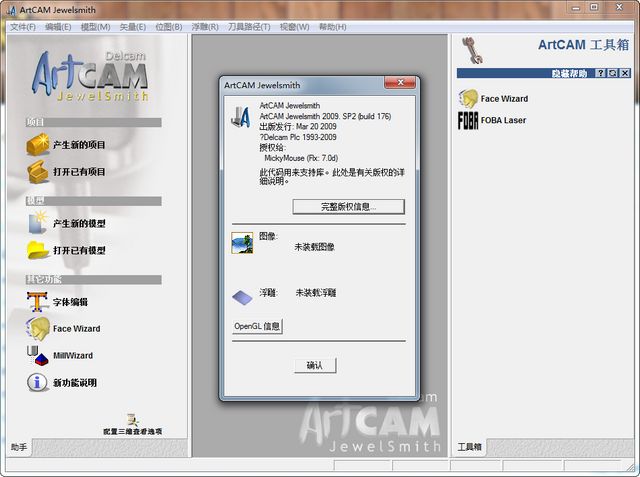The height and width of the screenshot is (477, 640).
Task: Click the ArtCAM title bar app icon
Action: pyautogui.click(x=11, y=10)
